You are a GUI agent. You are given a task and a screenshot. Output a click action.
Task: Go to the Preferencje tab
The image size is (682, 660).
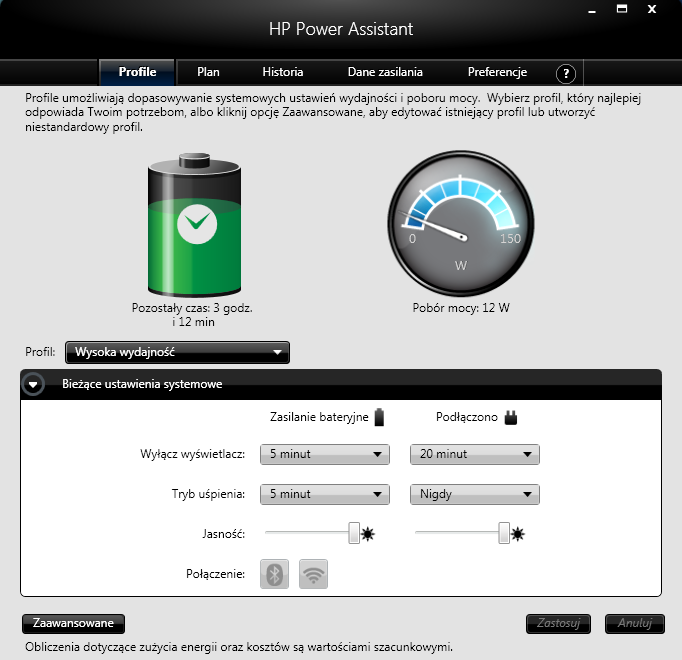point(497,72)
